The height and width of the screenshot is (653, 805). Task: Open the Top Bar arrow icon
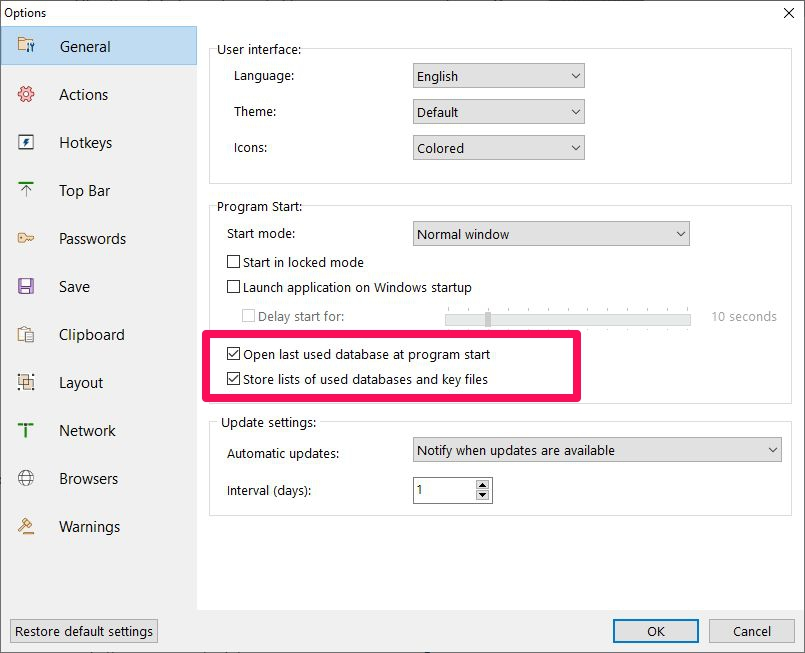point(26,189)
